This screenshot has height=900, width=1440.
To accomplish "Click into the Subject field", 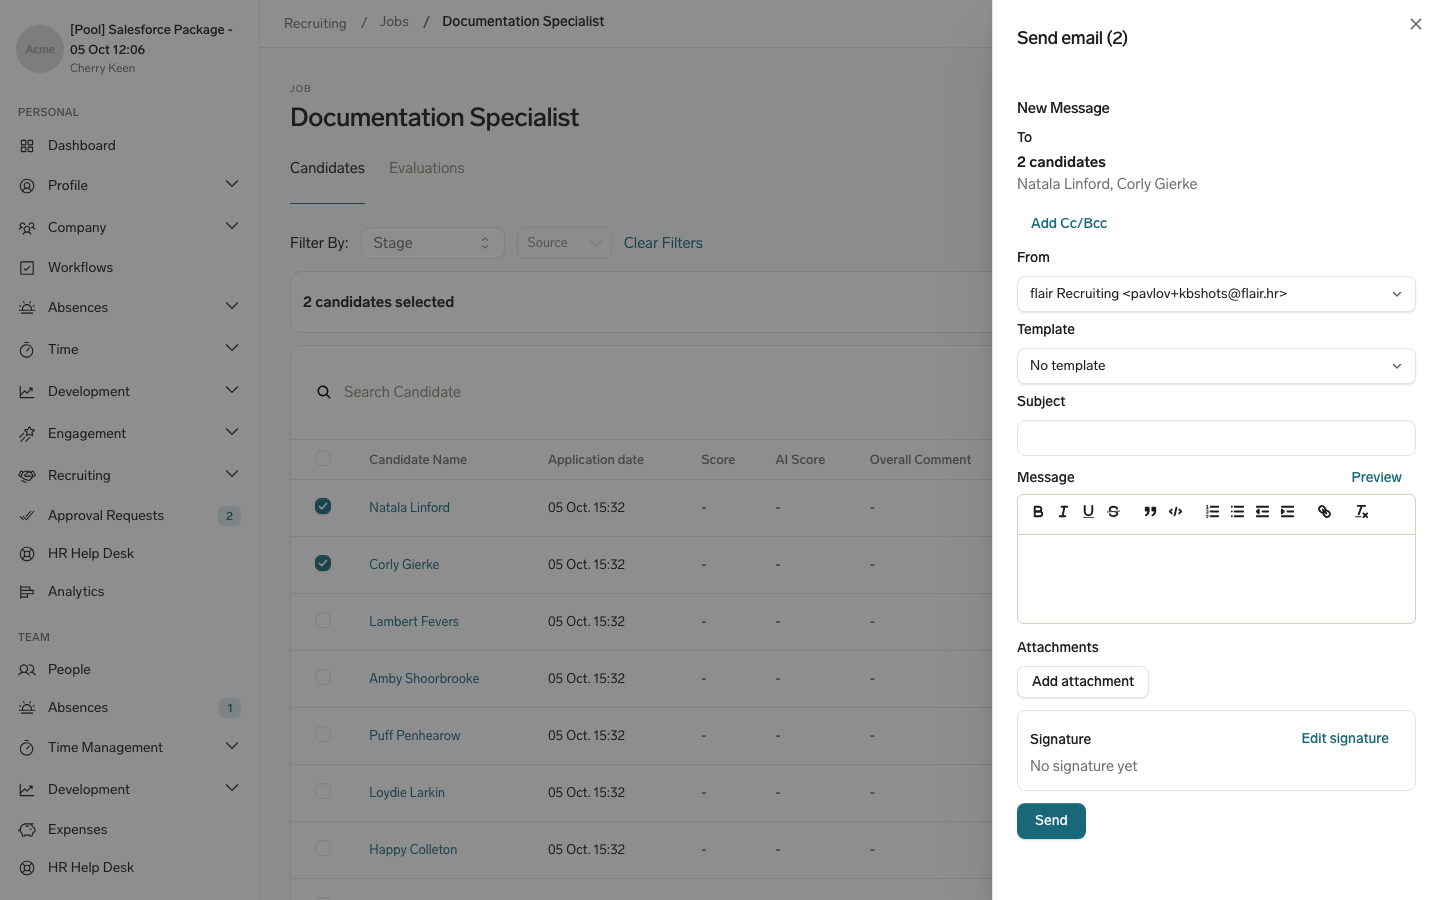I will pyautogui.click(x=1216, y=438).
